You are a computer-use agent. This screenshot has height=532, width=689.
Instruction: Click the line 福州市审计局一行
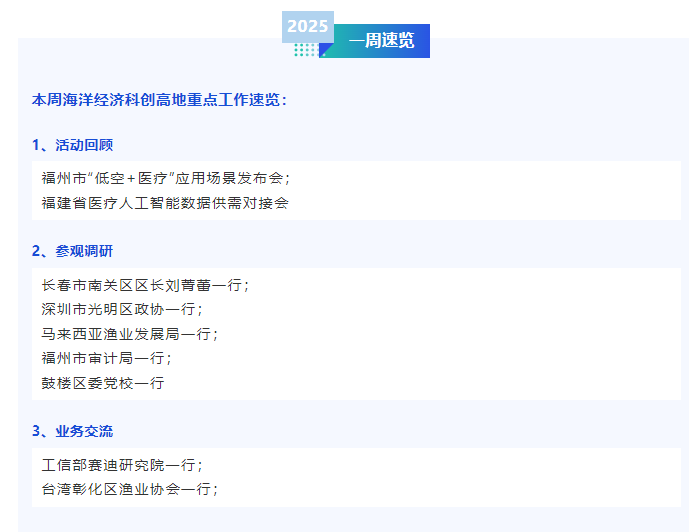106,358
